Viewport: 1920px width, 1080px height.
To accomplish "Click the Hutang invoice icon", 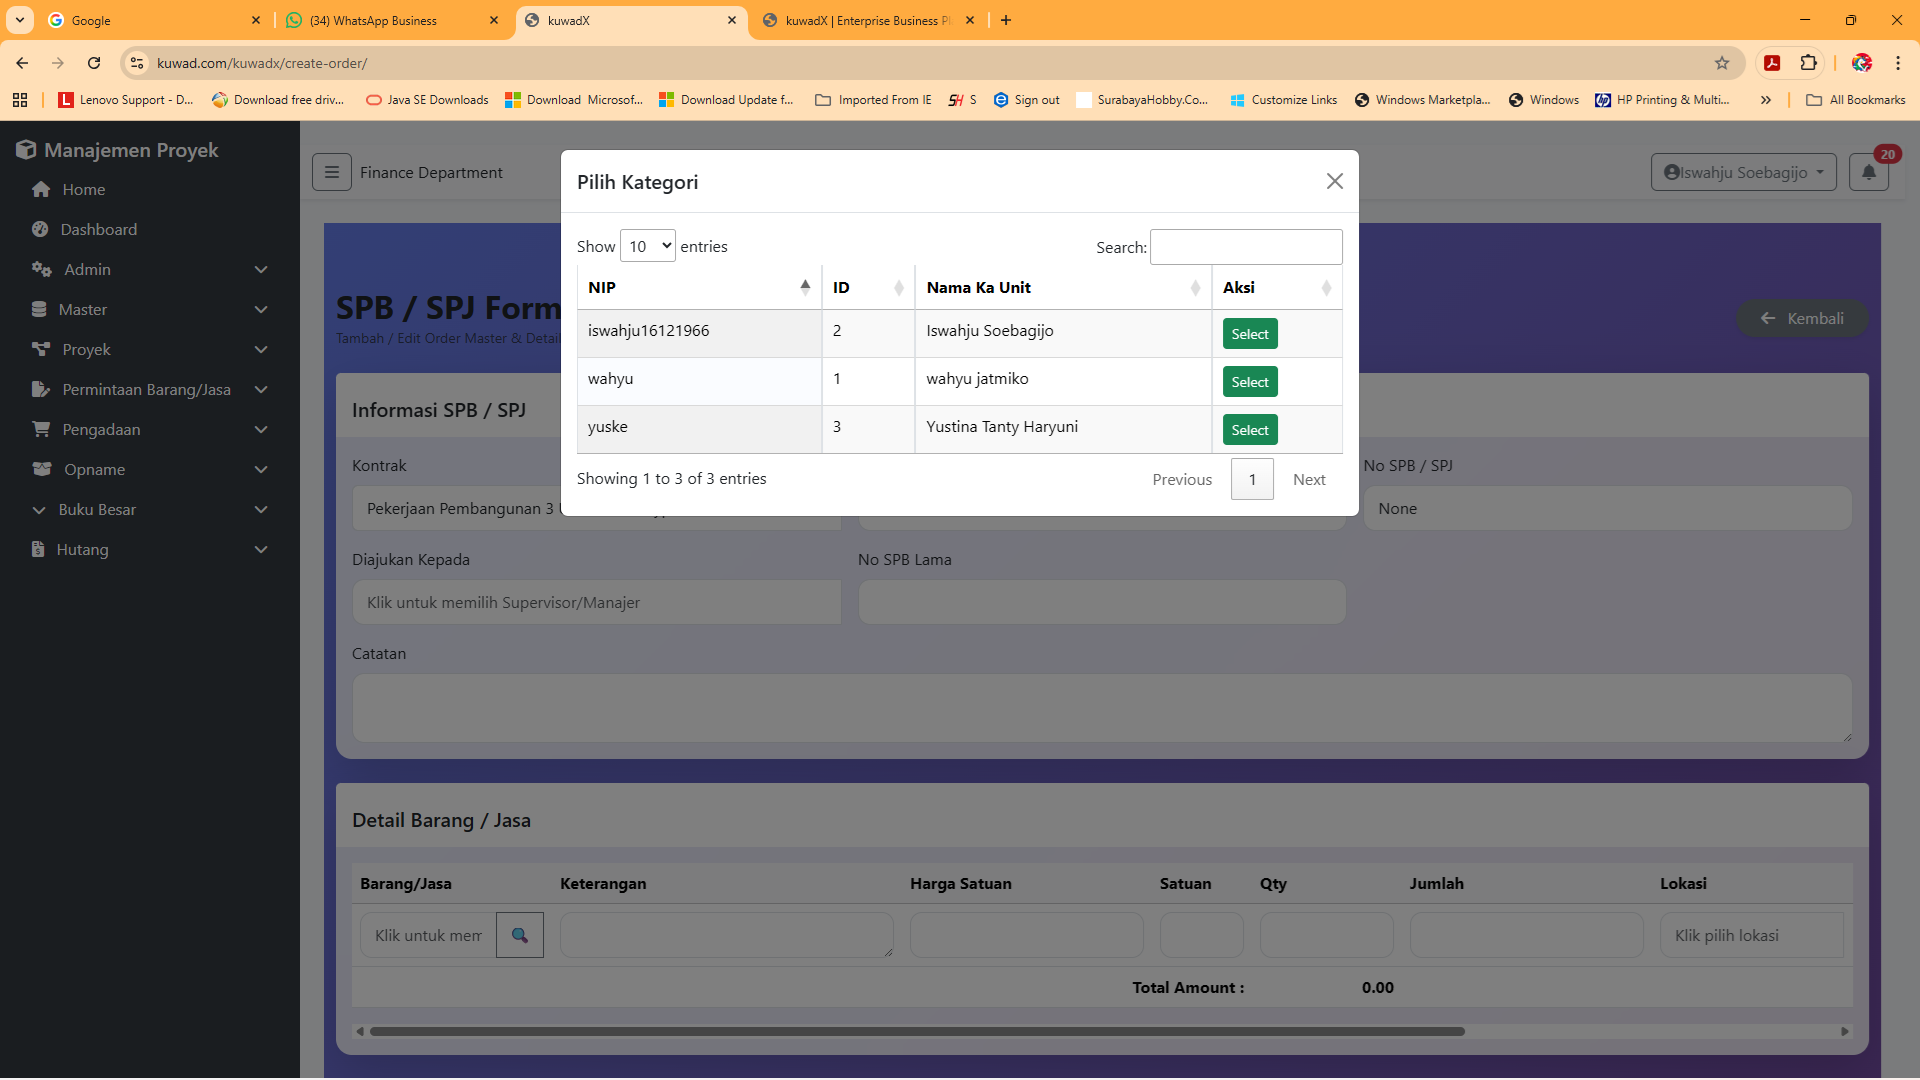I will (x=38, y=549).
